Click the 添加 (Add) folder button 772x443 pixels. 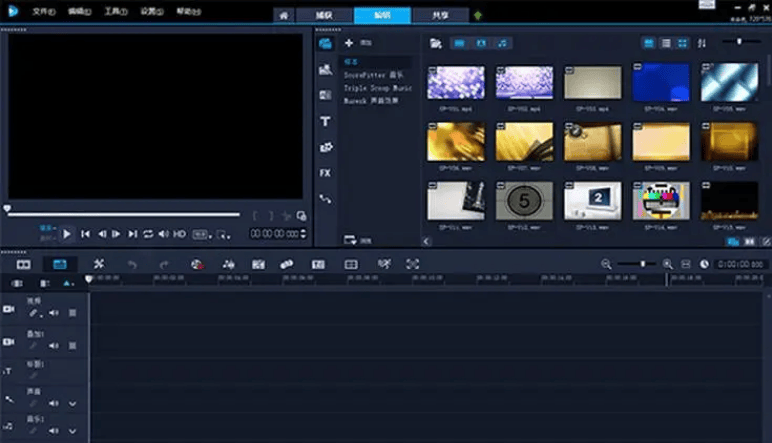tap(357, 43)
